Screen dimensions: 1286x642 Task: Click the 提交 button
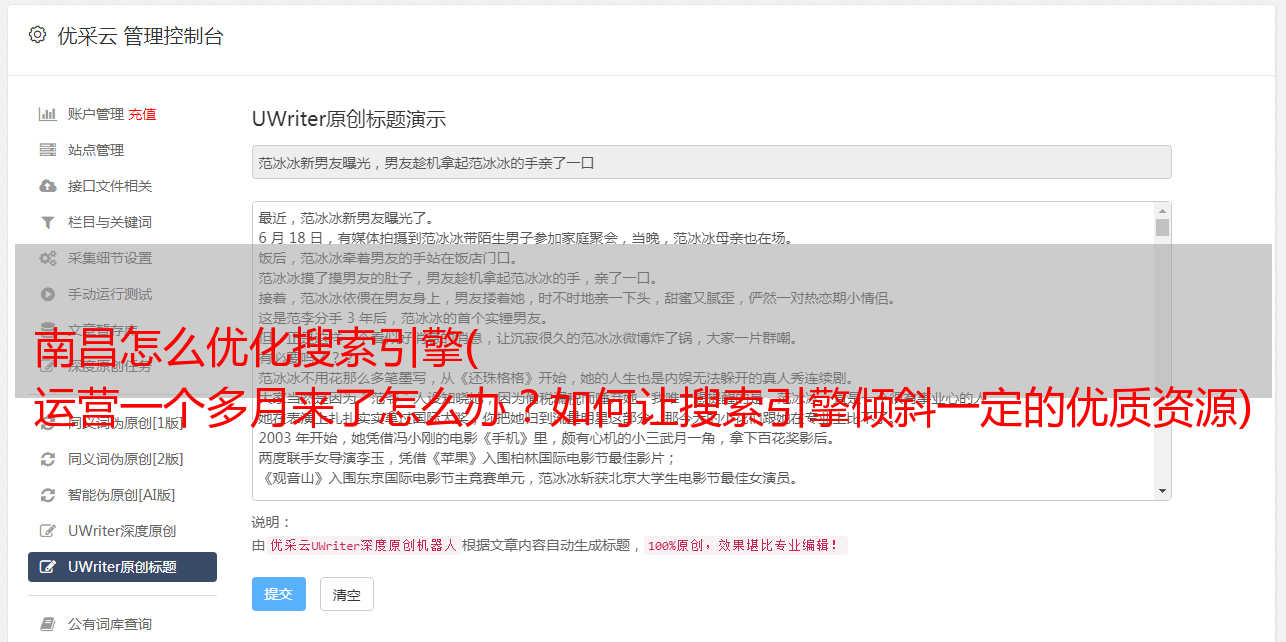click(x=279, y=594)
